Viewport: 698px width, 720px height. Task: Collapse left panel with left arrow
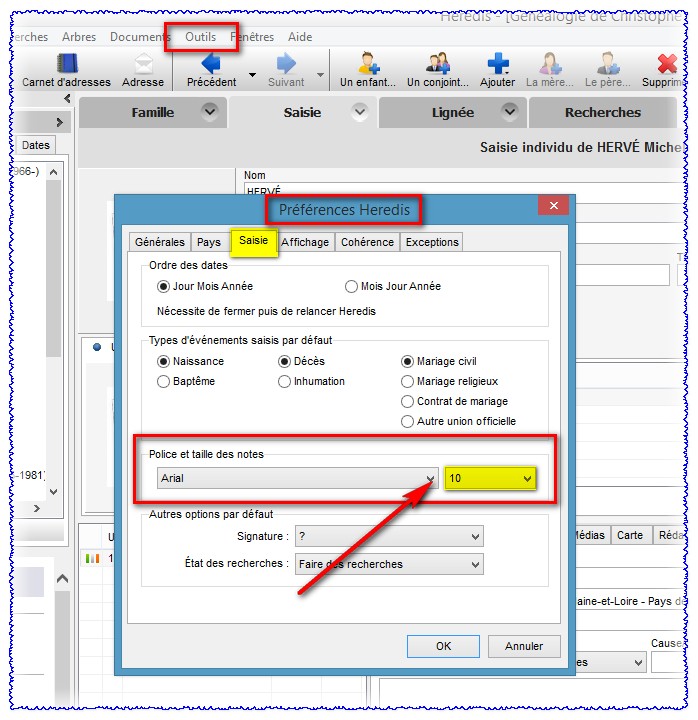point(67,98)
